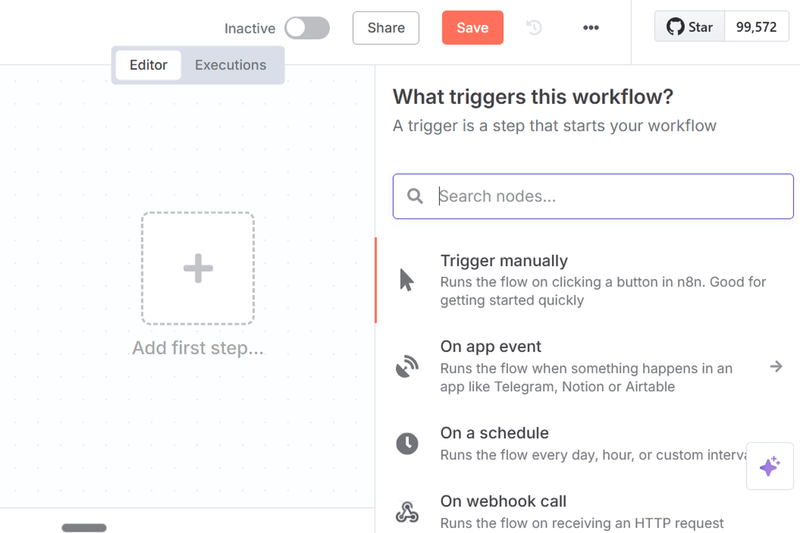Screen dimensions: 800x533
Task: Select the Editor tab
Action: pyautogui.click(x=148, y=65)
